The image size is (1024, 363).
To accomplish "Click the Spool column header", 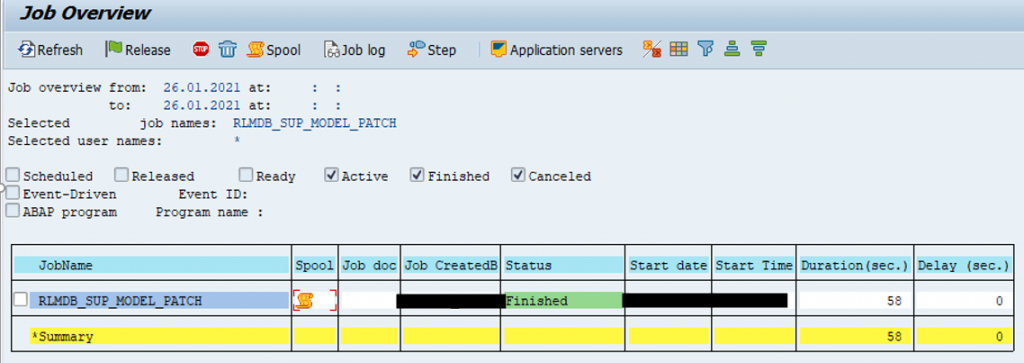I will pos(315,265).
